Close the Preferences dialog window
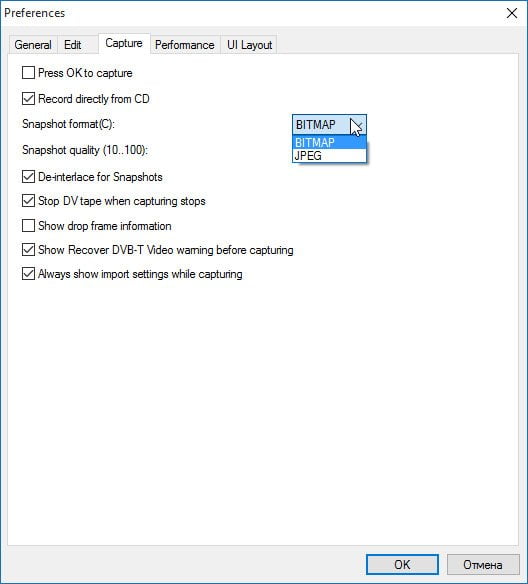This screenshot has width=528, height=584. point(512,13)
